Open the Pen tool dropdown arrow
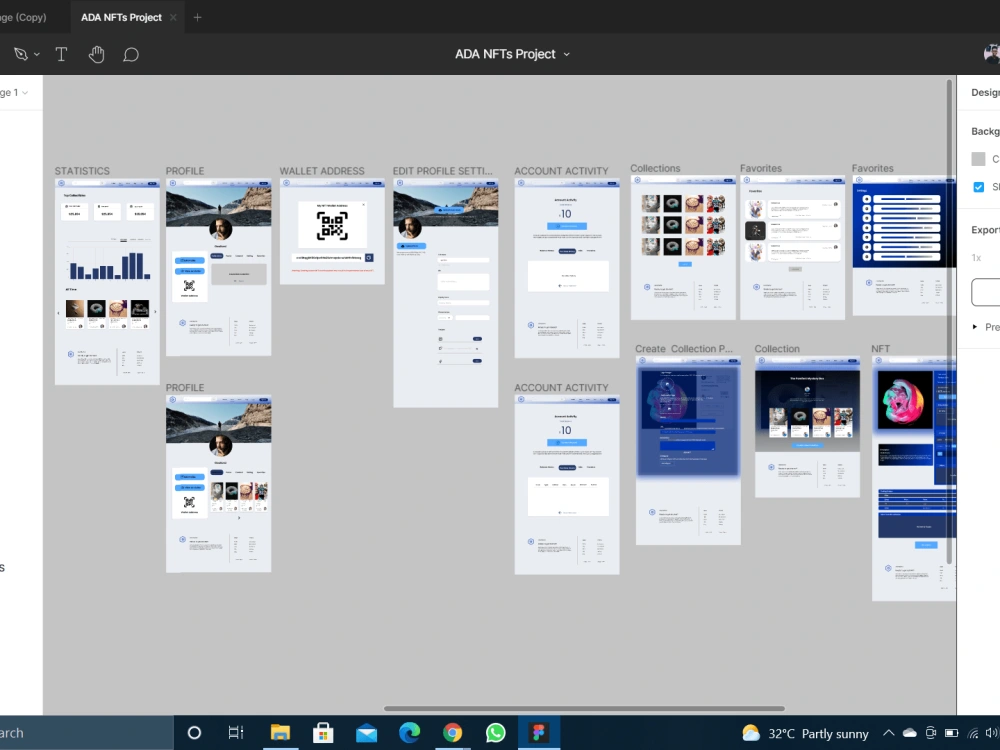The width and height of the screenshot is (1000, 750). (37, 55)
